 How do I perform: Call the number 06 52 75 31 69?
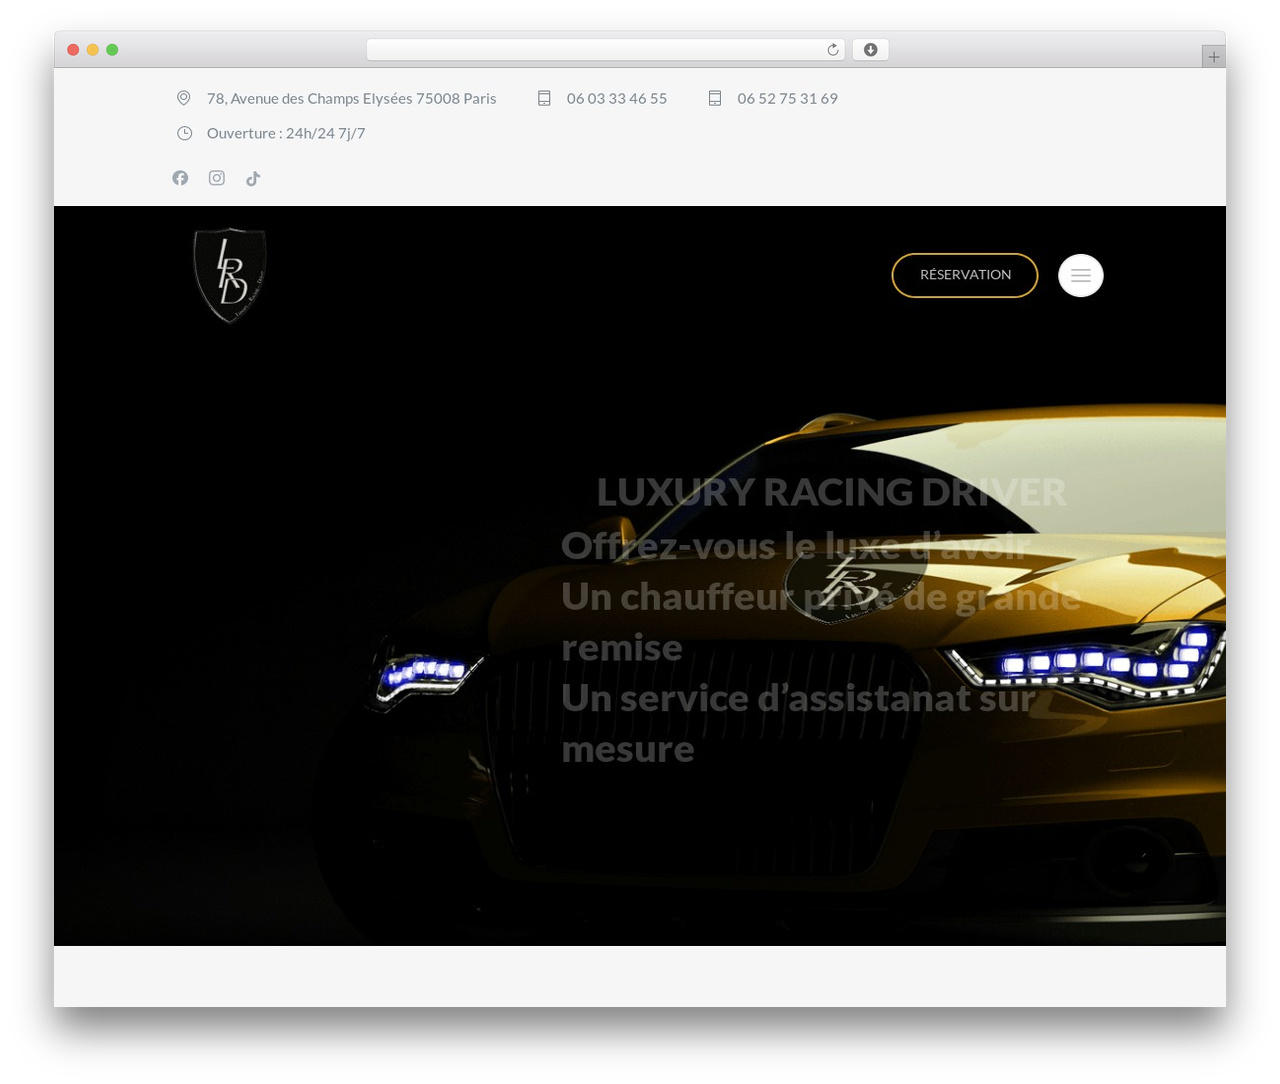pyautogui.click(x=788, y=98)
